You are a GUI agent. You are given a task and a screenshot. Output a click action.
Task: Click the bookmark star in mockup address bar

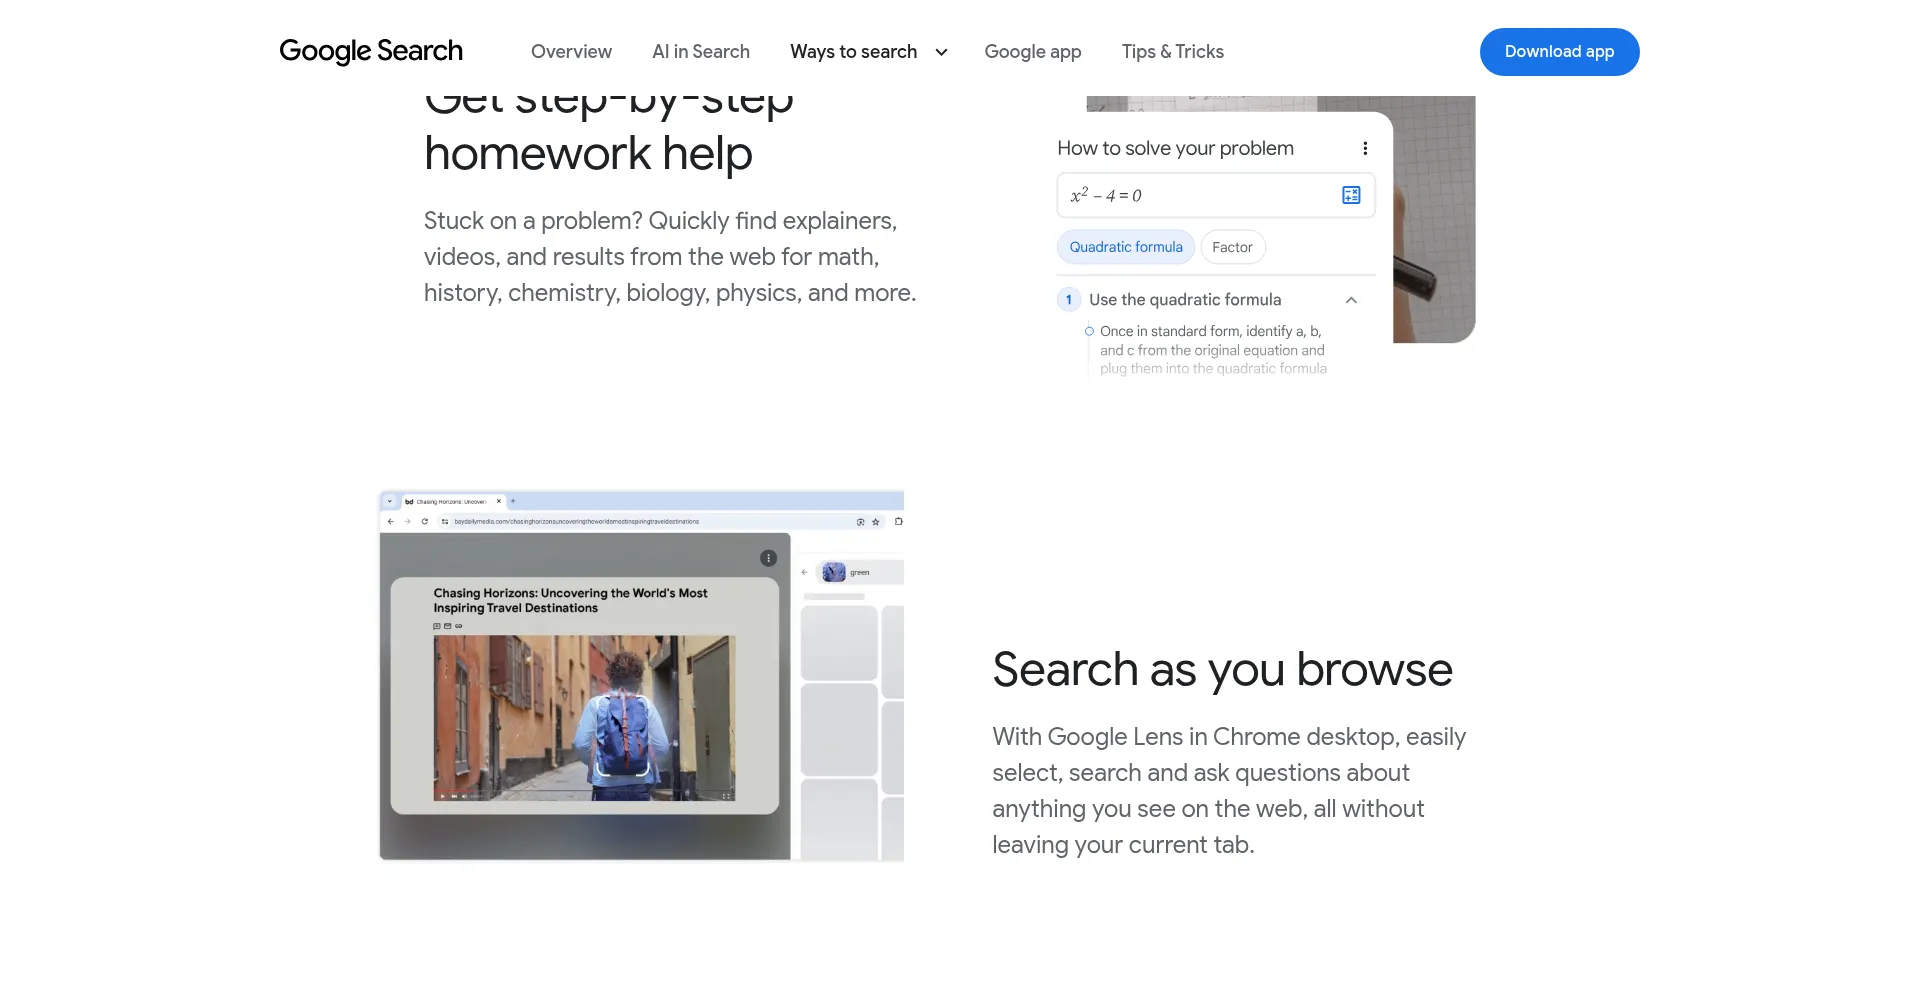876,521
